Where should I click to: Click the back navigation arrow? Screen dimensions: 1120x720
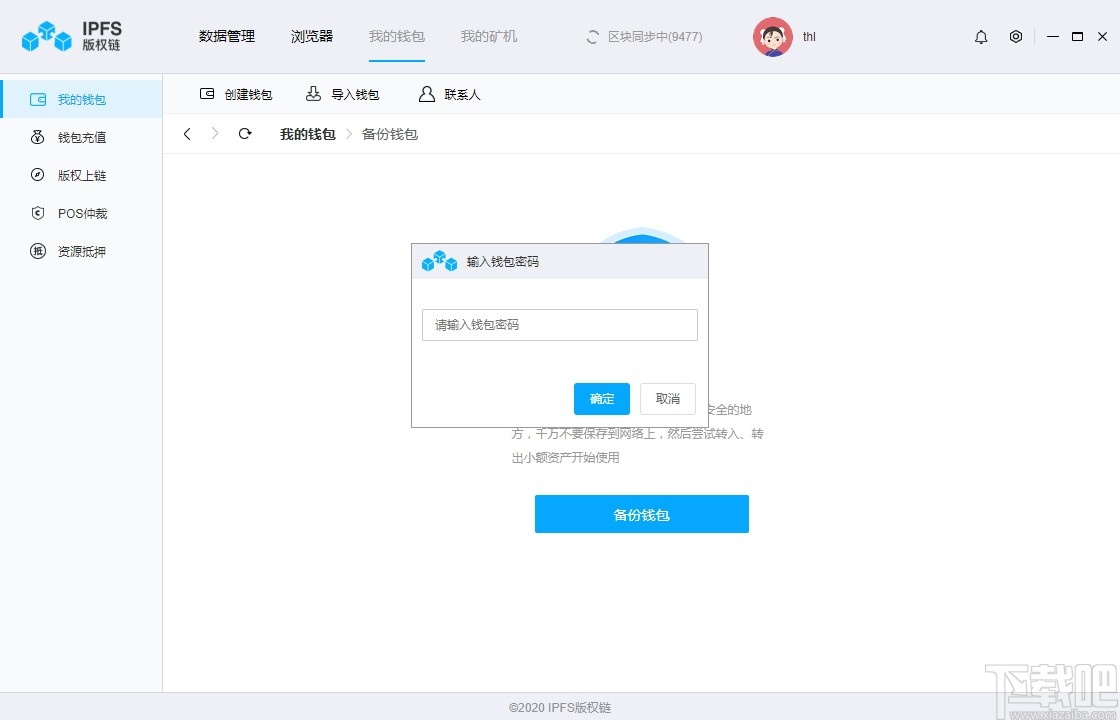pos(187,133)
